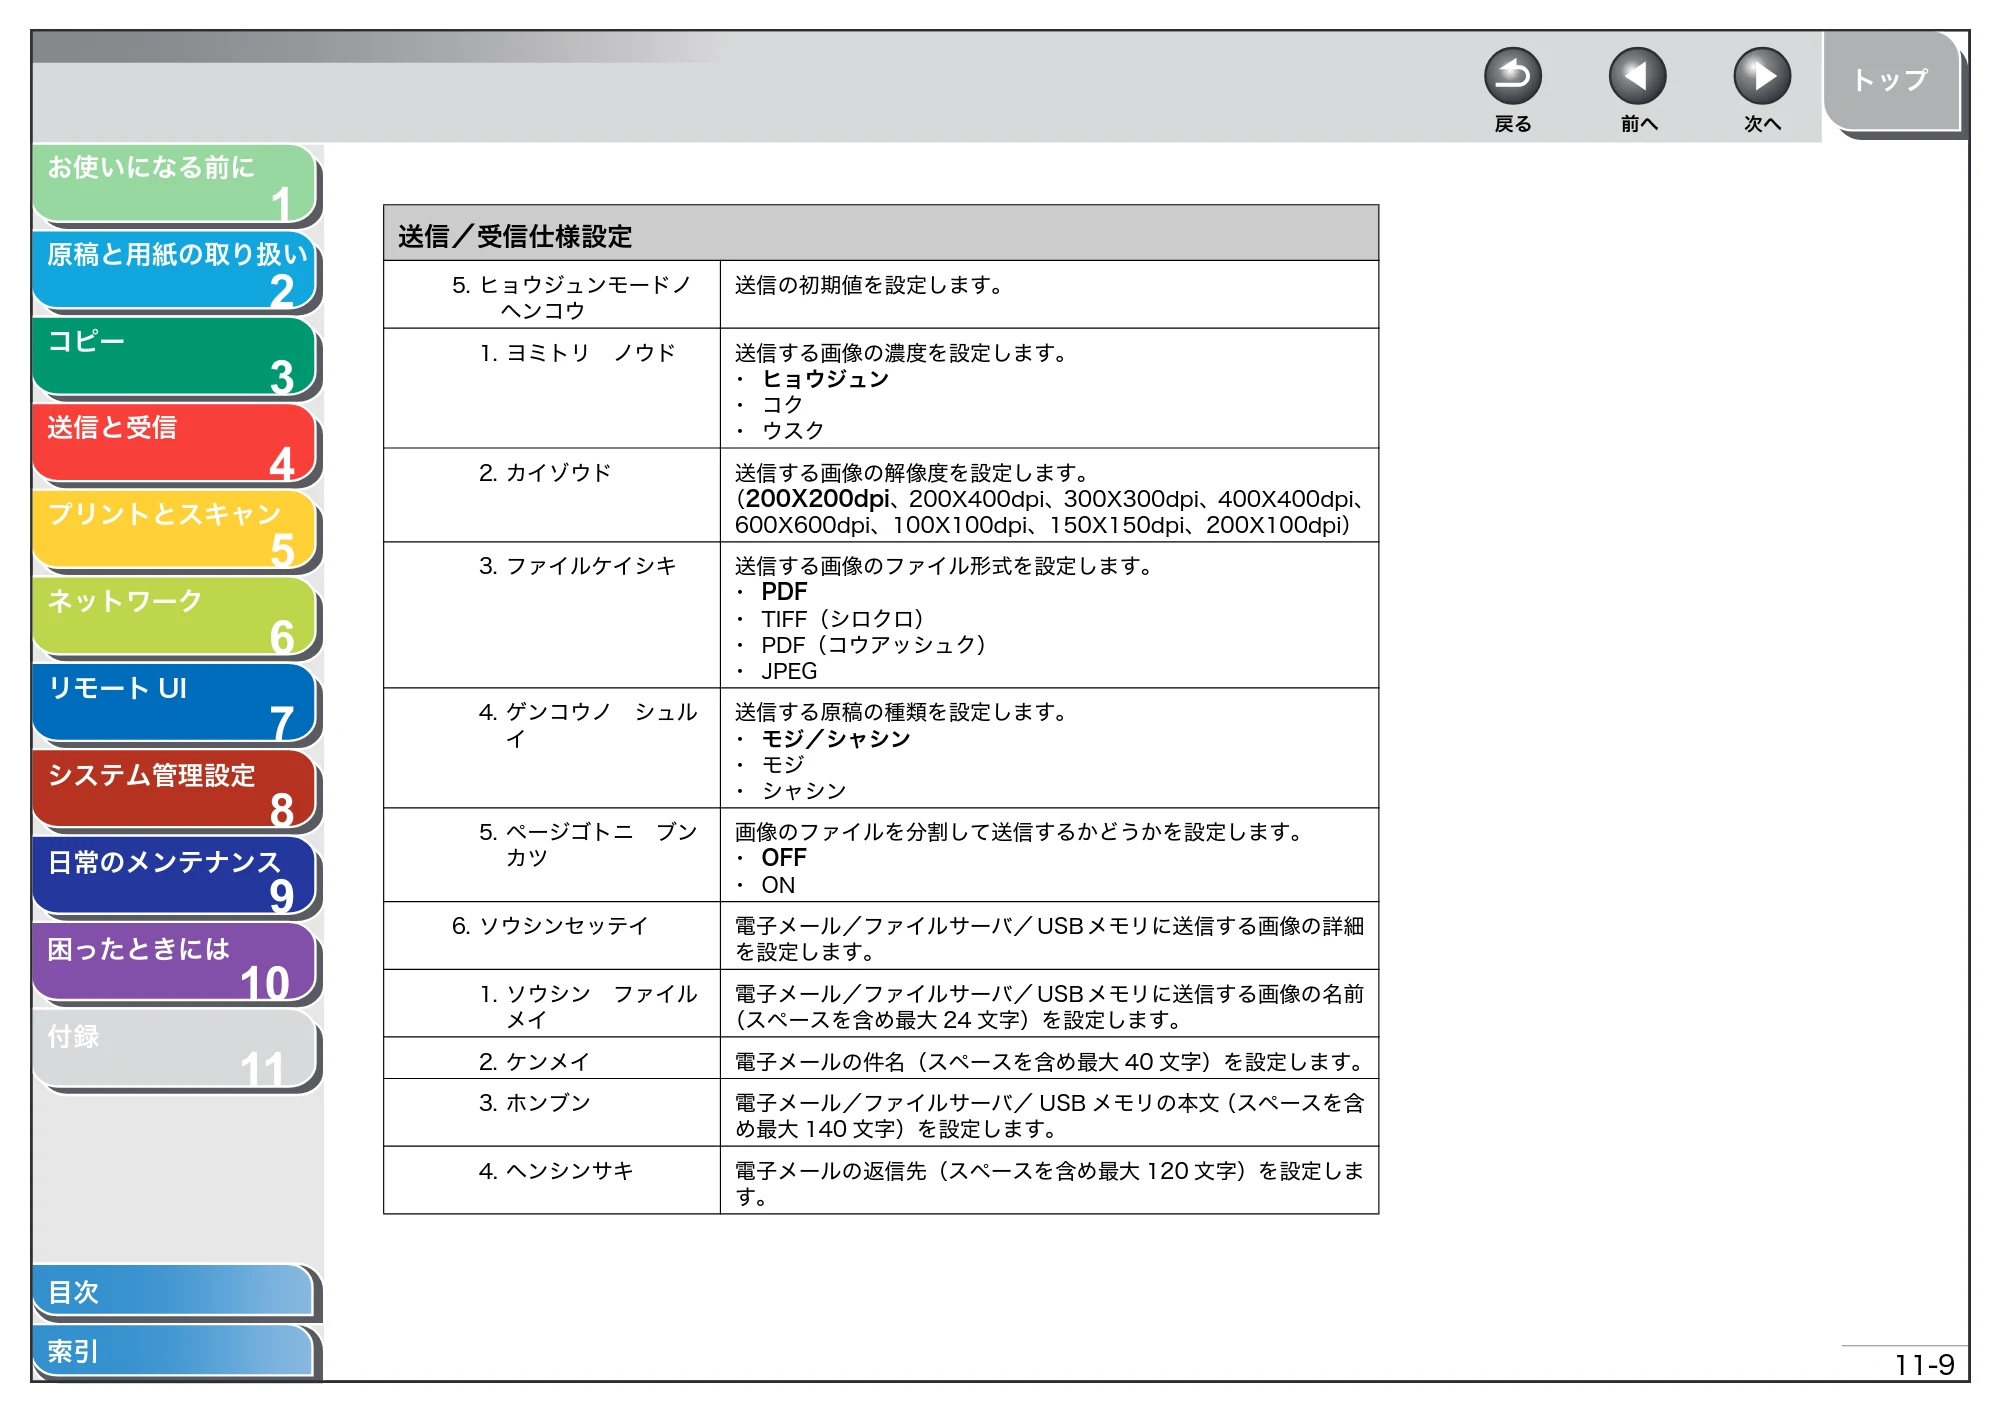Screen dimensions: 2000x1414
Task: Click the ページゴトニ ブンカツ cell
Action: 552,855
